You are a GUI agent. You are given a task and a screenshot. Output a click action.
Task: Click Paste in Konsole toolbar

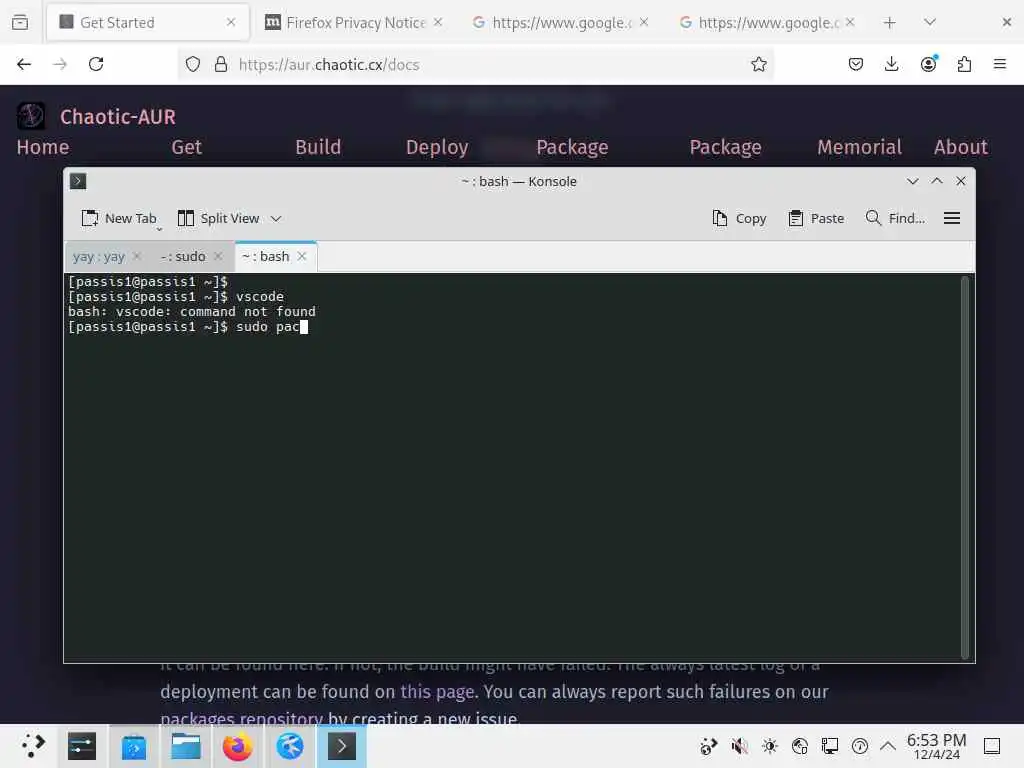[816, 218]
